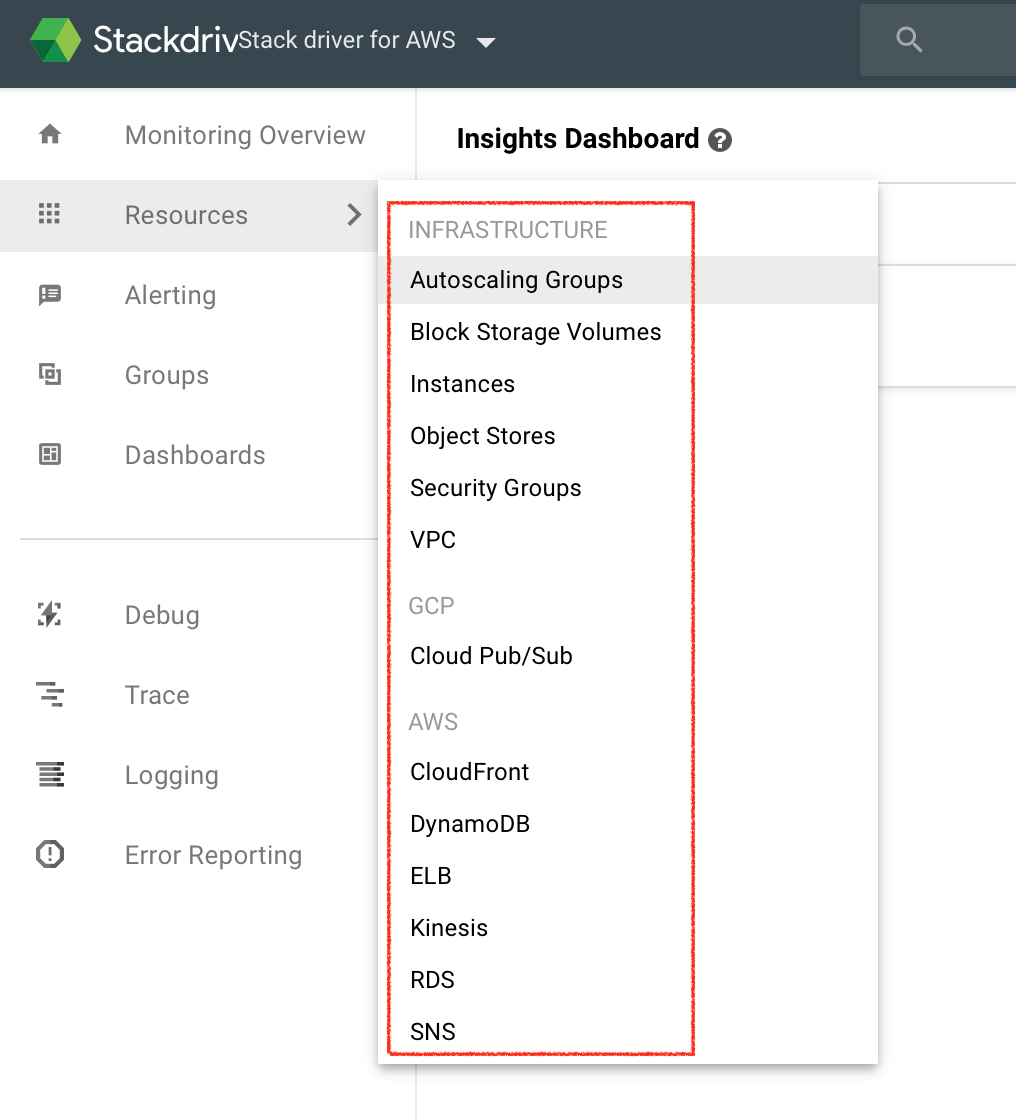This screenshot has width=1016, height=1120.
Task: Click the Trace icon
Action: (x=48, y=694)
